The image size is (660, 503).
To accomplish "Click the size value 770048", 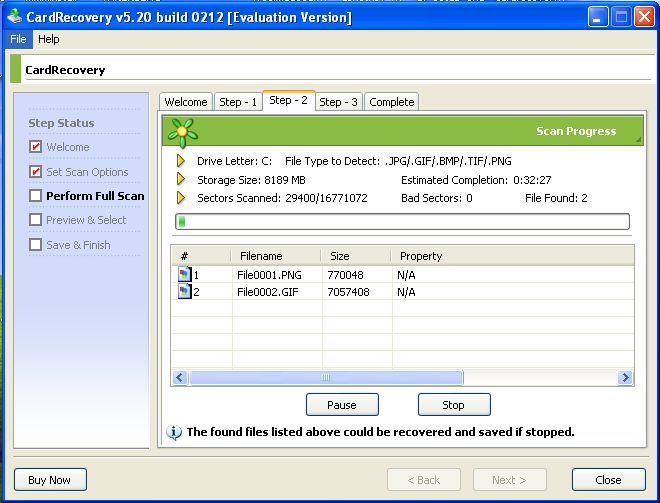I will click(x=346, y=275).
